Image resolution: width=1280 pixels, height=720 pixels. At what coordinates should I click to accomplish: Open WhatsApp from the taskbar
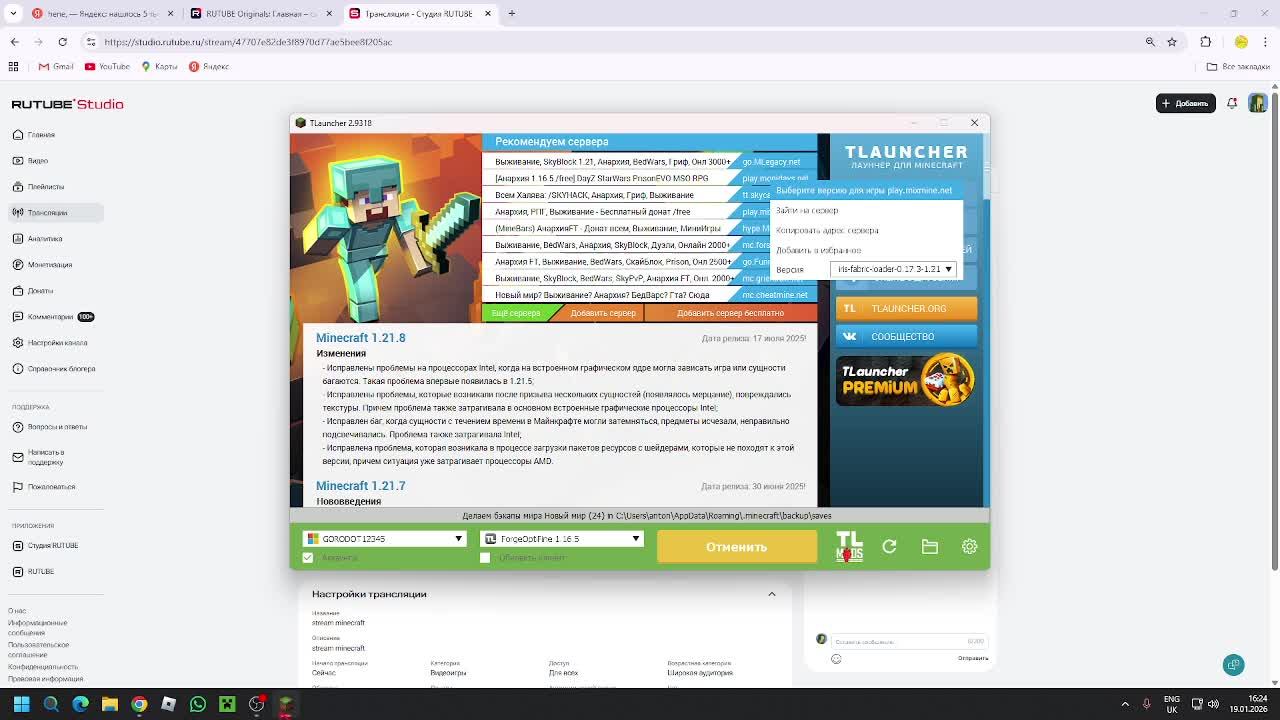coord(198,704)
